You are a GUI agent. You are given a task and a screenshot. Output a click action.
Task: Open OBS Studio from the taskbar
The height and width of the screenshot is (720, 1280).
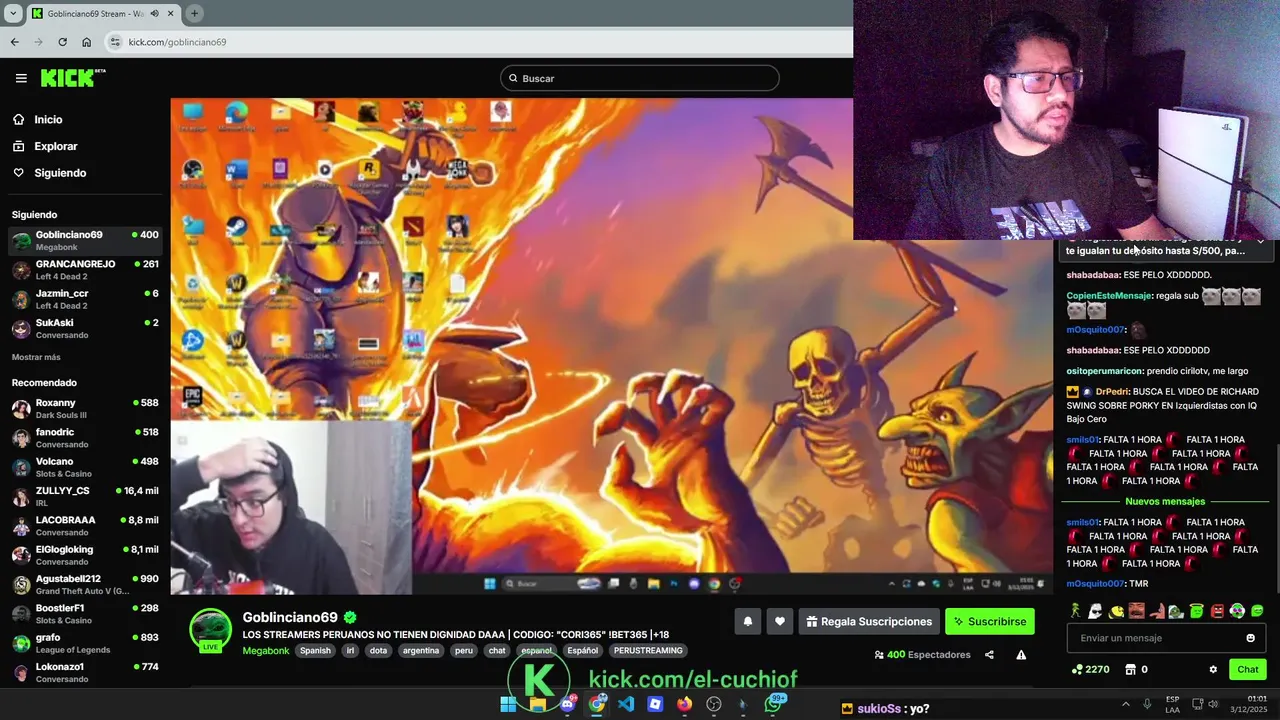click(714, 704)
